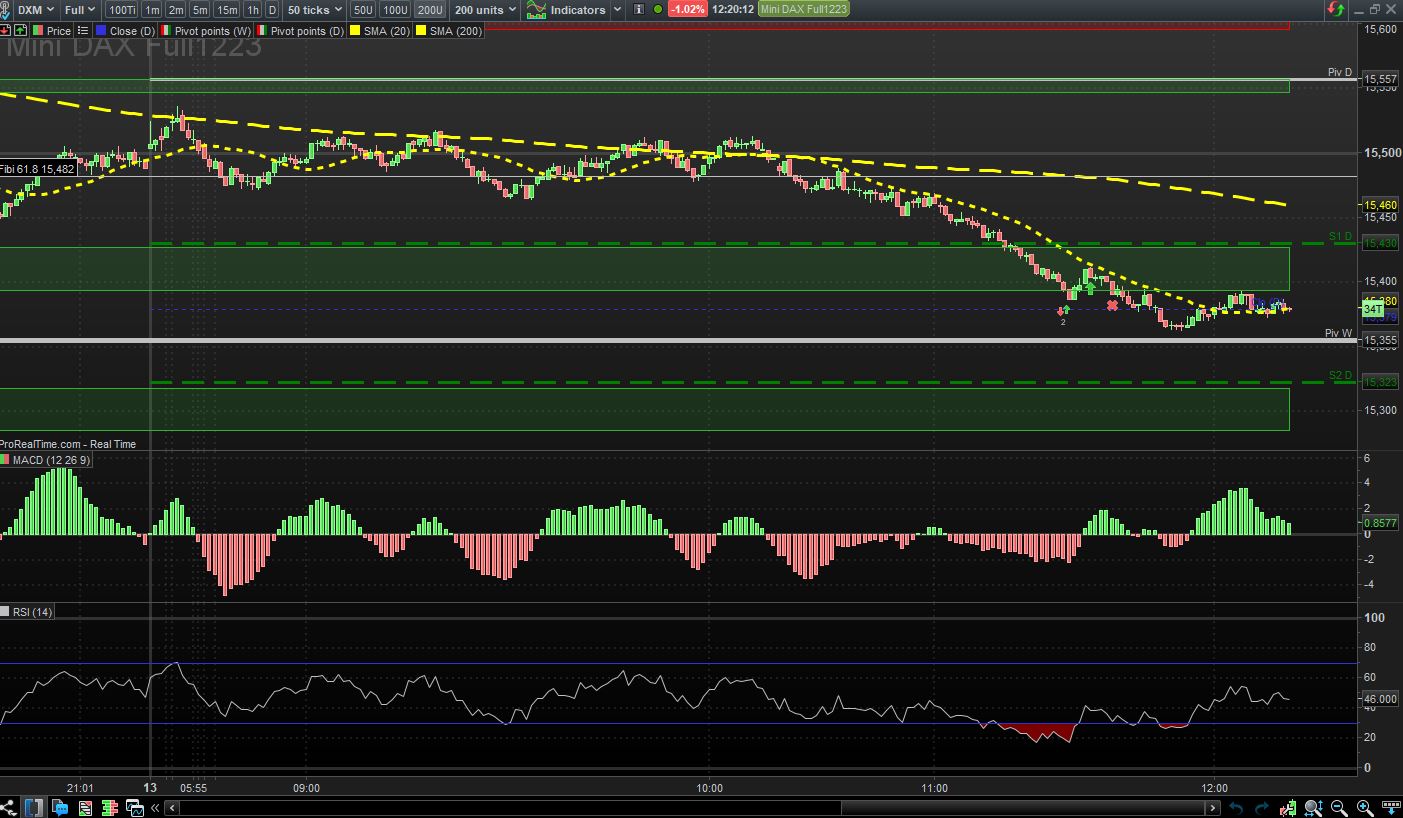The height and width of the screenshot is (818, 1403).
Task: Toggle the 1m timeframe button
Action: click(151, 10)
